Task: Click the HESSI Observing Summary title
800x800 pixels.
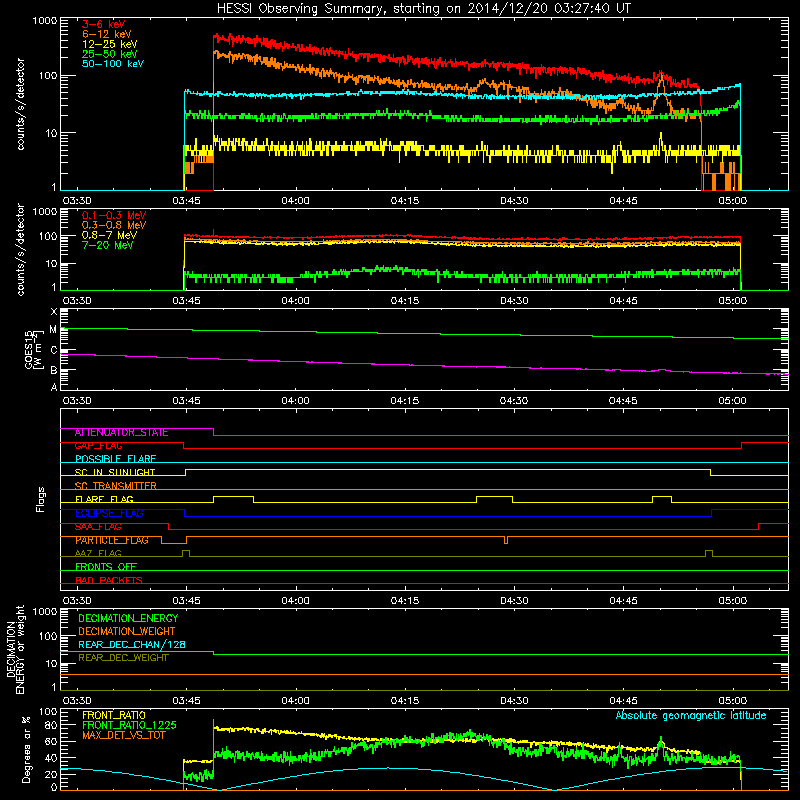Action: (424, 8)
